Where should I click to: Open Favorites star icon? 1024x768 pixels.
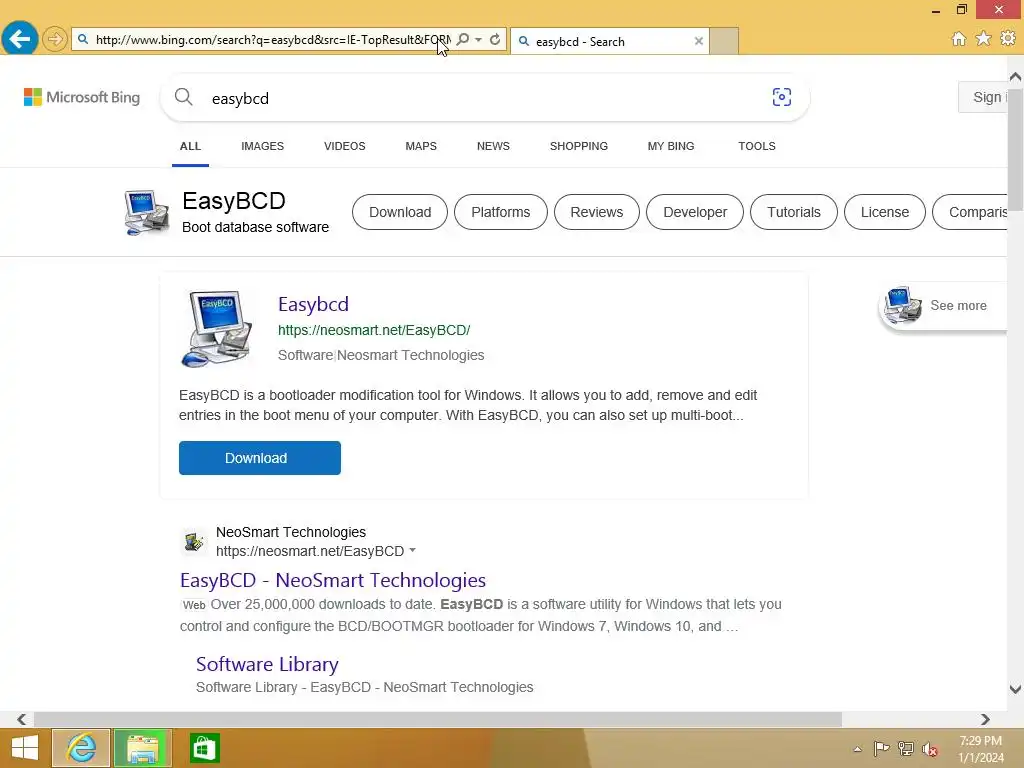pyautogui.click(x=983, y=39)
